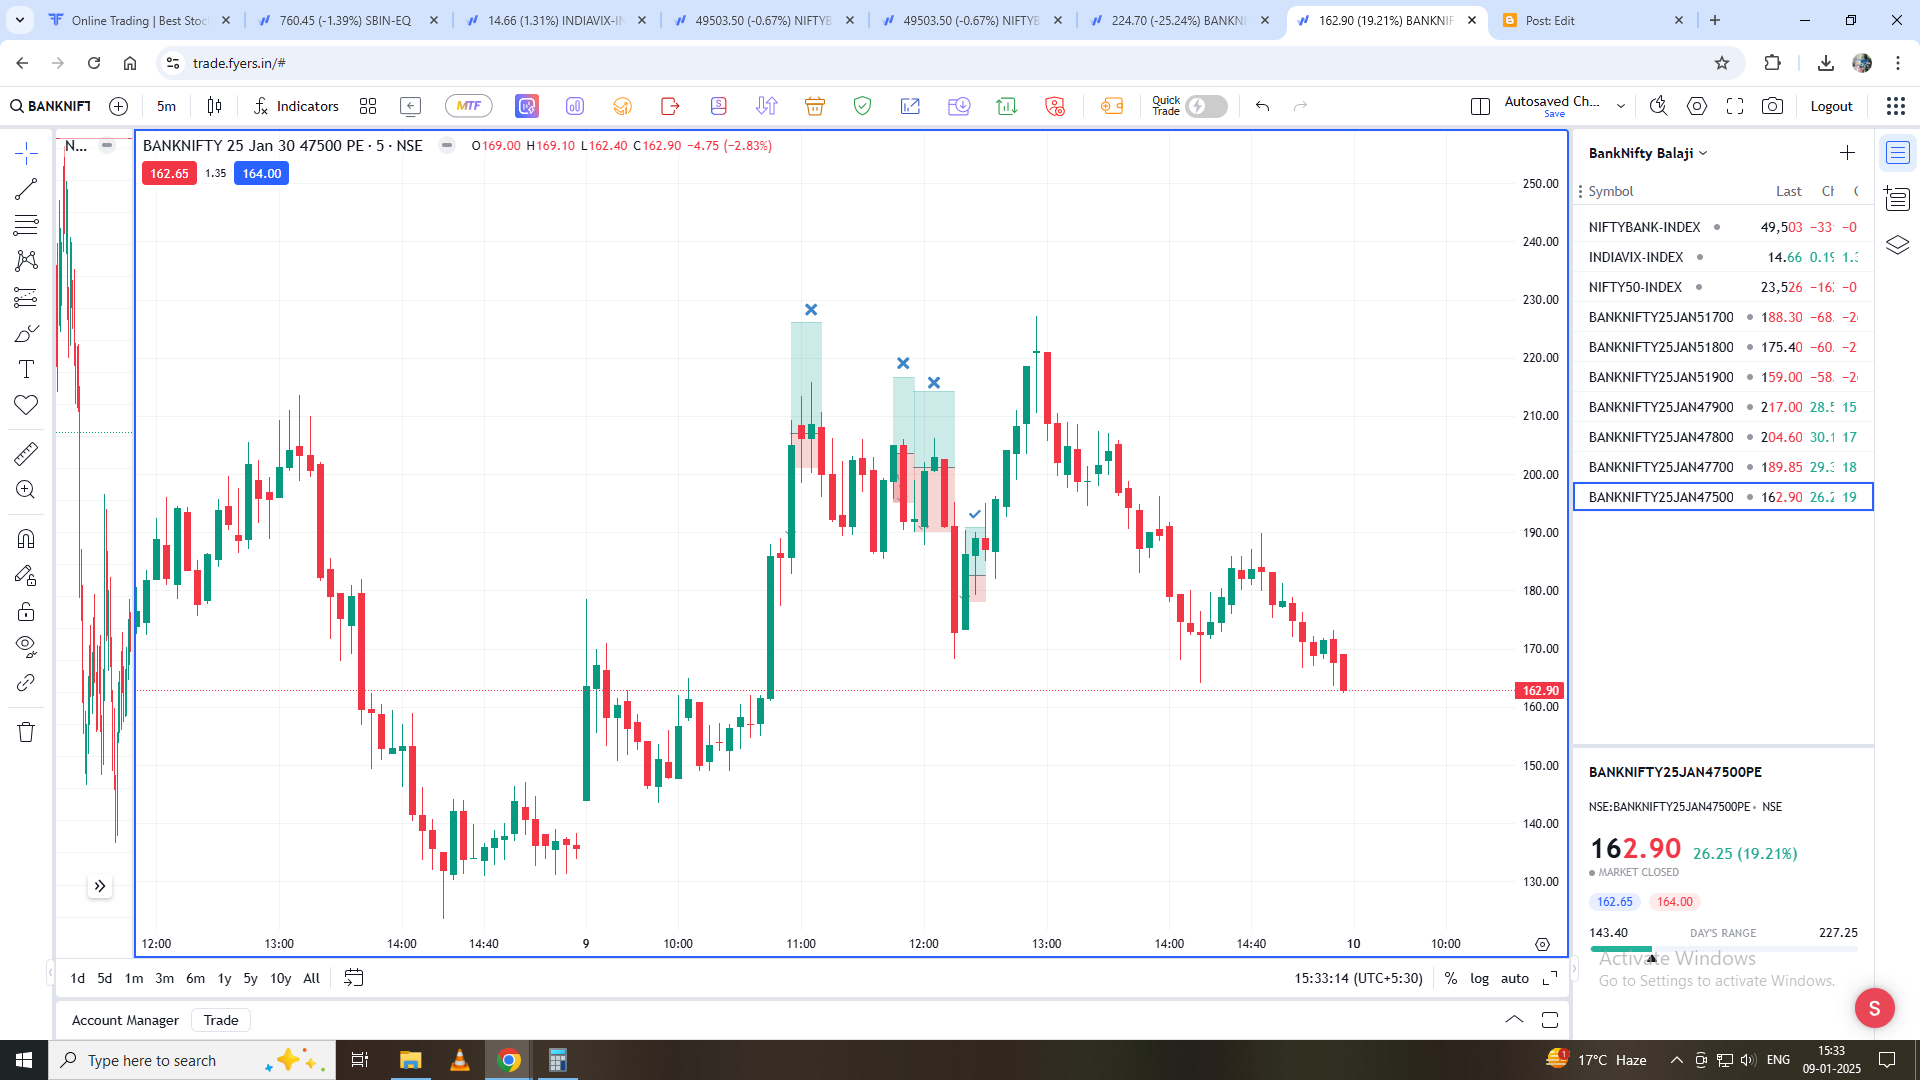Image resolution: width=1920 pixels, height=1080 pixels.
Task: Take a chart snapshot with camera icon
Action: [x=1772, y=106]
